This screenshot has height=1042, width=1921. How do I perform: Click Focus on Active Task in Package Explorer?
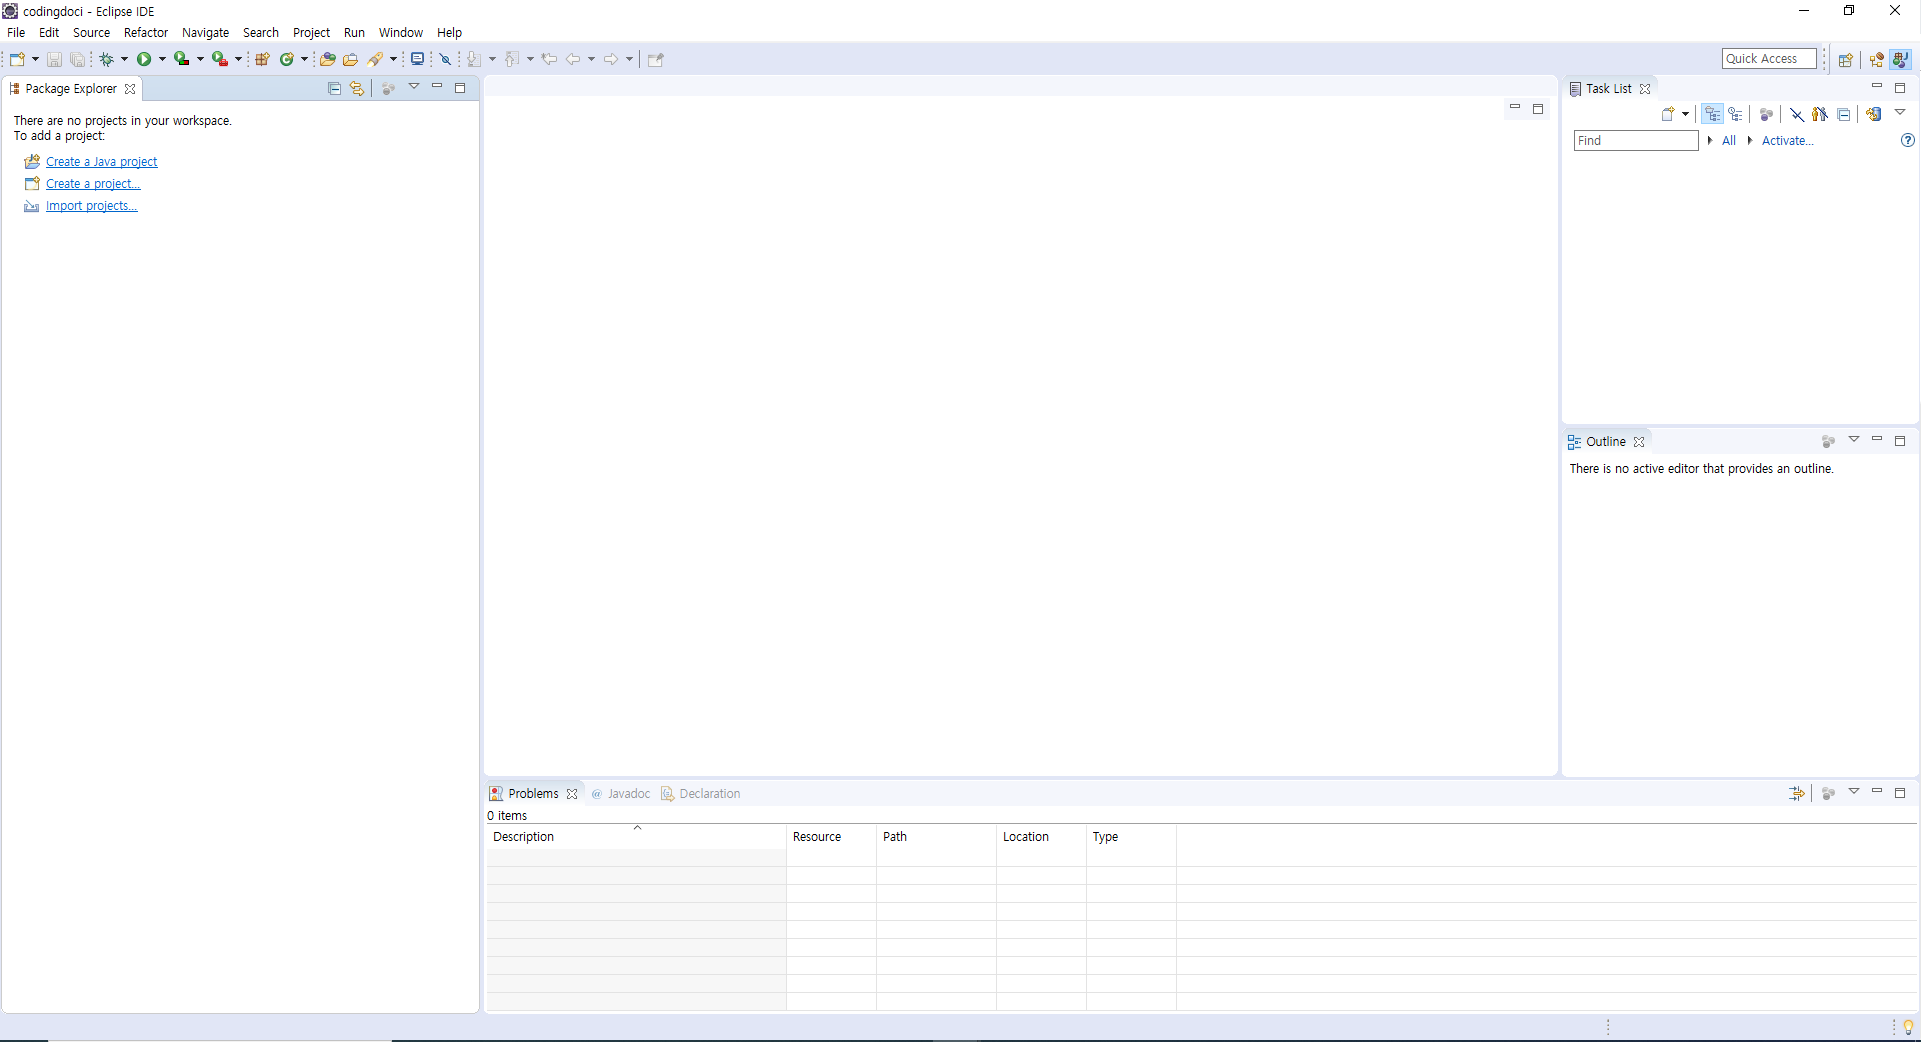point(388,88)
